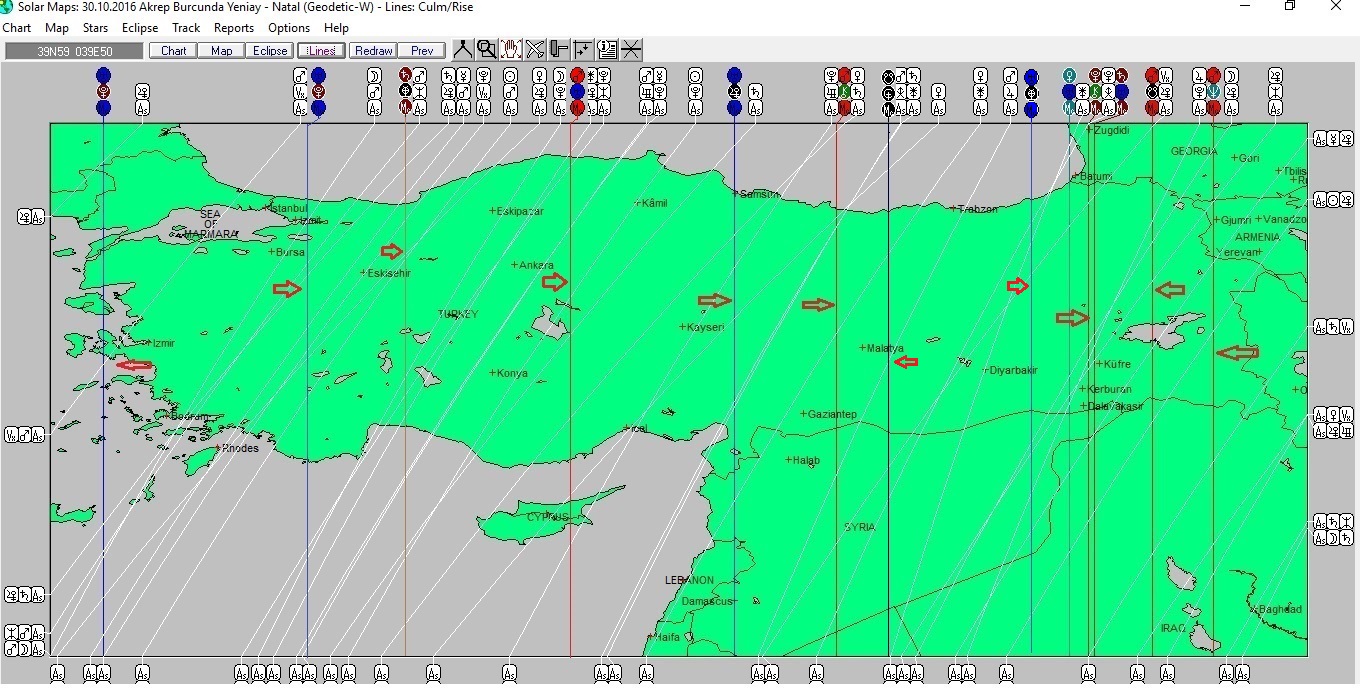
Task: Click the coordinates display field
Action: pyautogui.click(x=75, y=51)
